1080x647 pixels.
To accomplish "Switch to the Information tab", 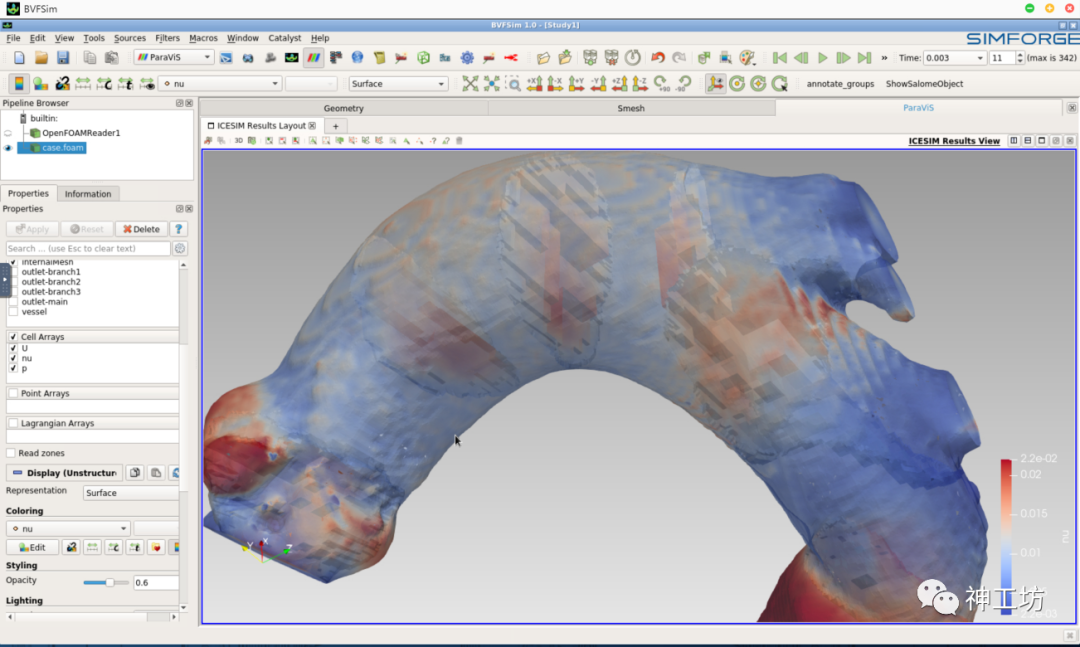I will tap(87, 194).
